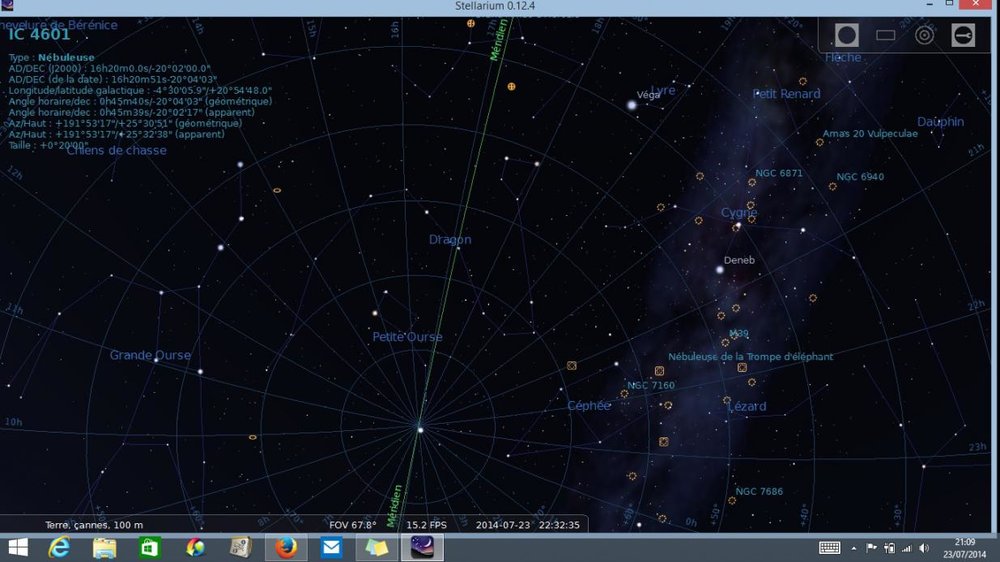The height and width of the screenshot is (562, 1000).
Task: Select the star Deneb
Action: click(x=719, y=270)
